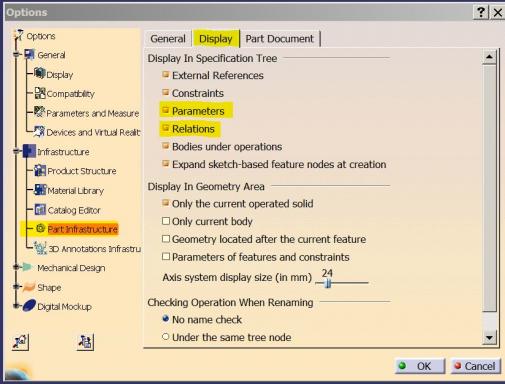Enable Only current body checkbox

click(x=166, y=221)
